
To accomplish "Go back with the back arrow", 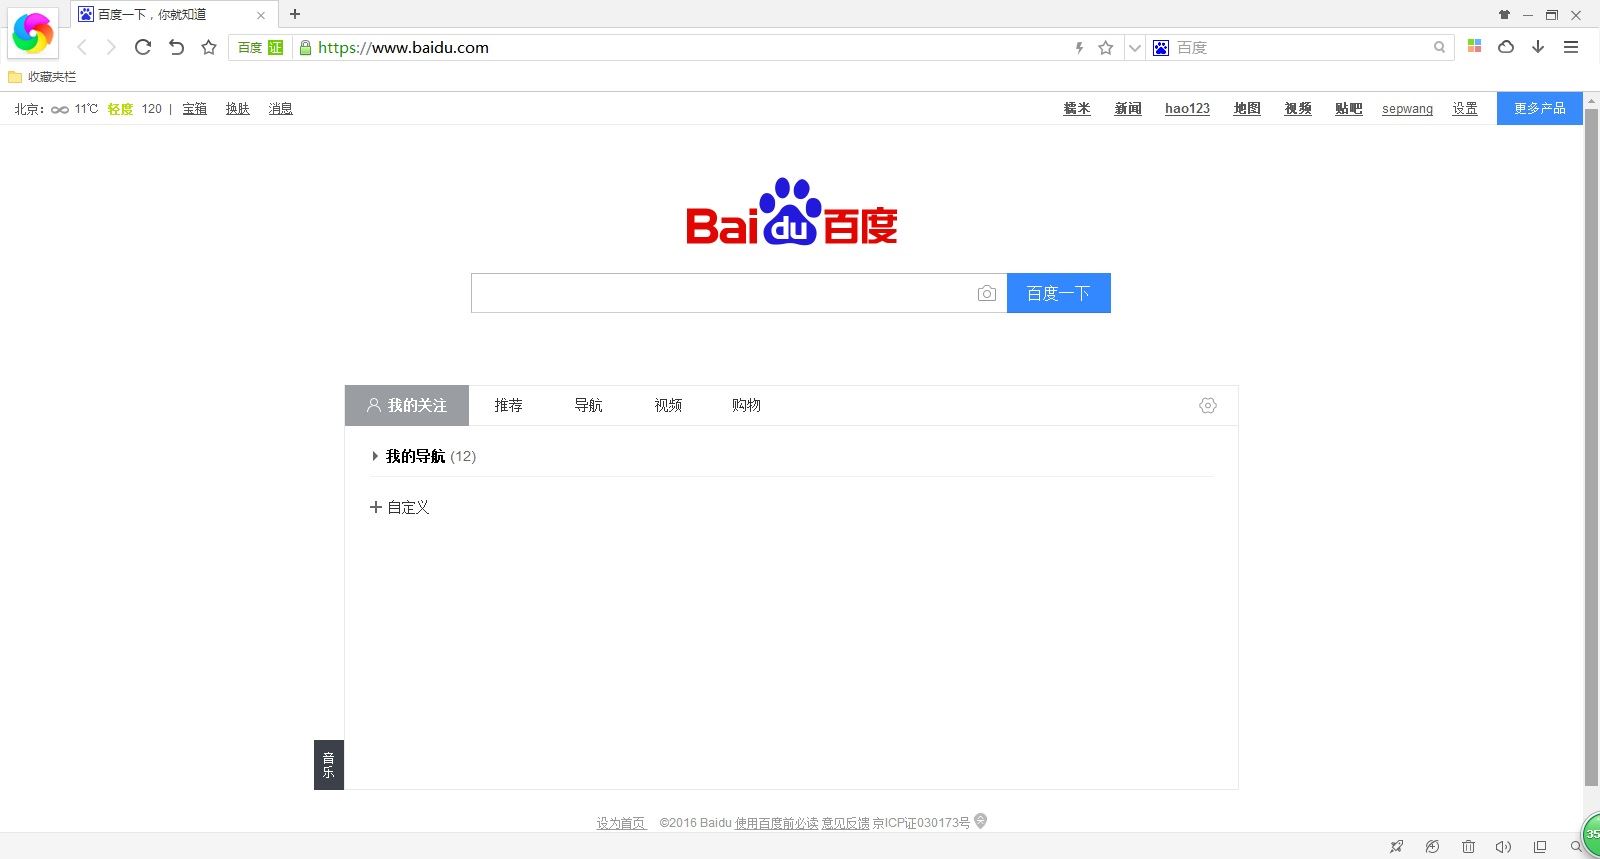I will (x=83, y=47).
